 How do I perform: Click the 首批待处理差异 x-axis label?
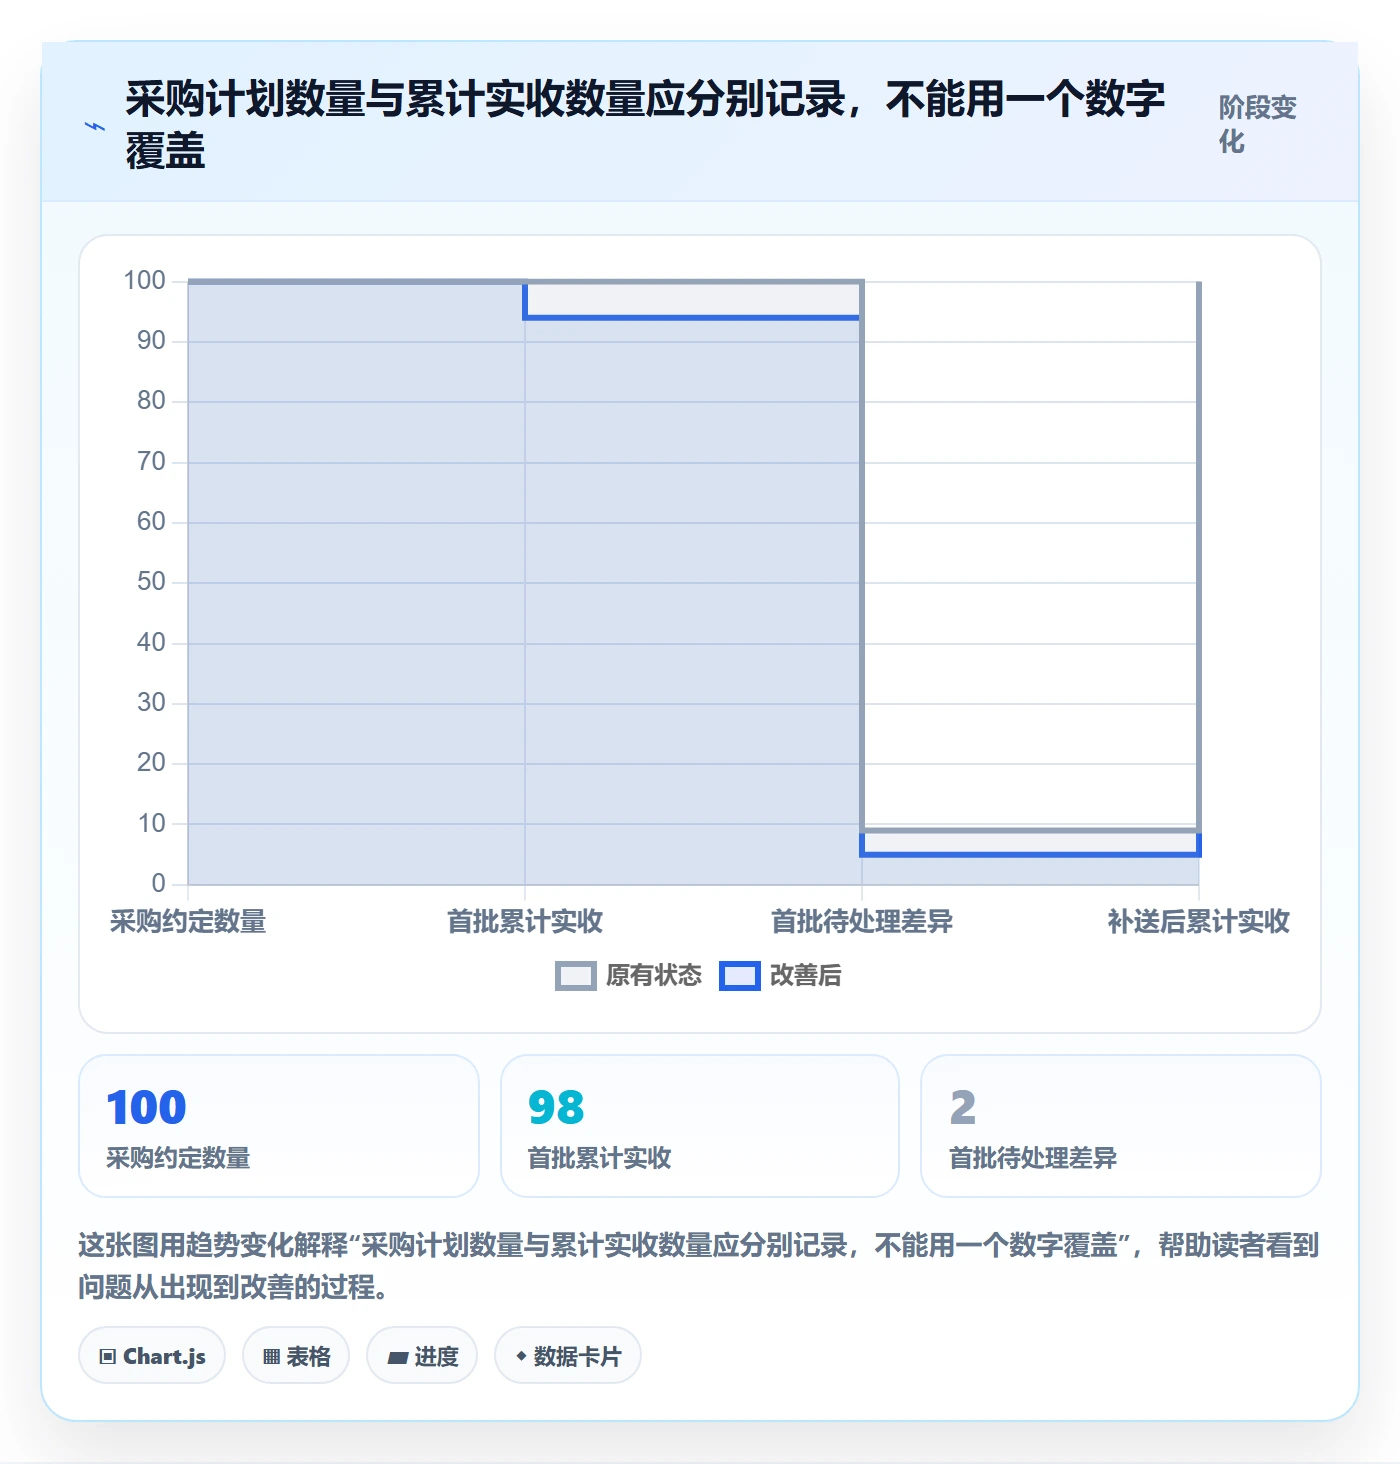(x=862, y=921)
